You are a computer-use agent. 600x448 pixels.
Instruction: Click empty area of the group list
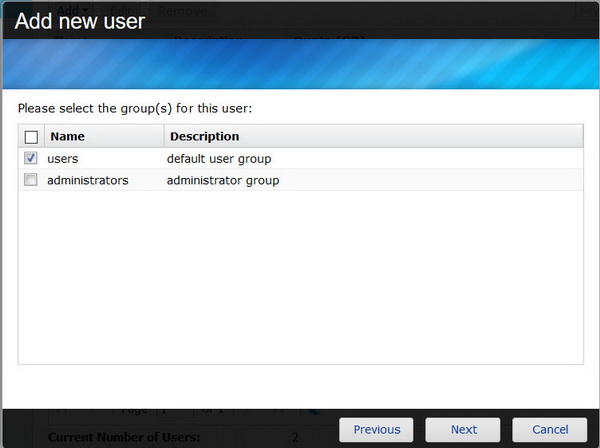(x=300, y=280)
